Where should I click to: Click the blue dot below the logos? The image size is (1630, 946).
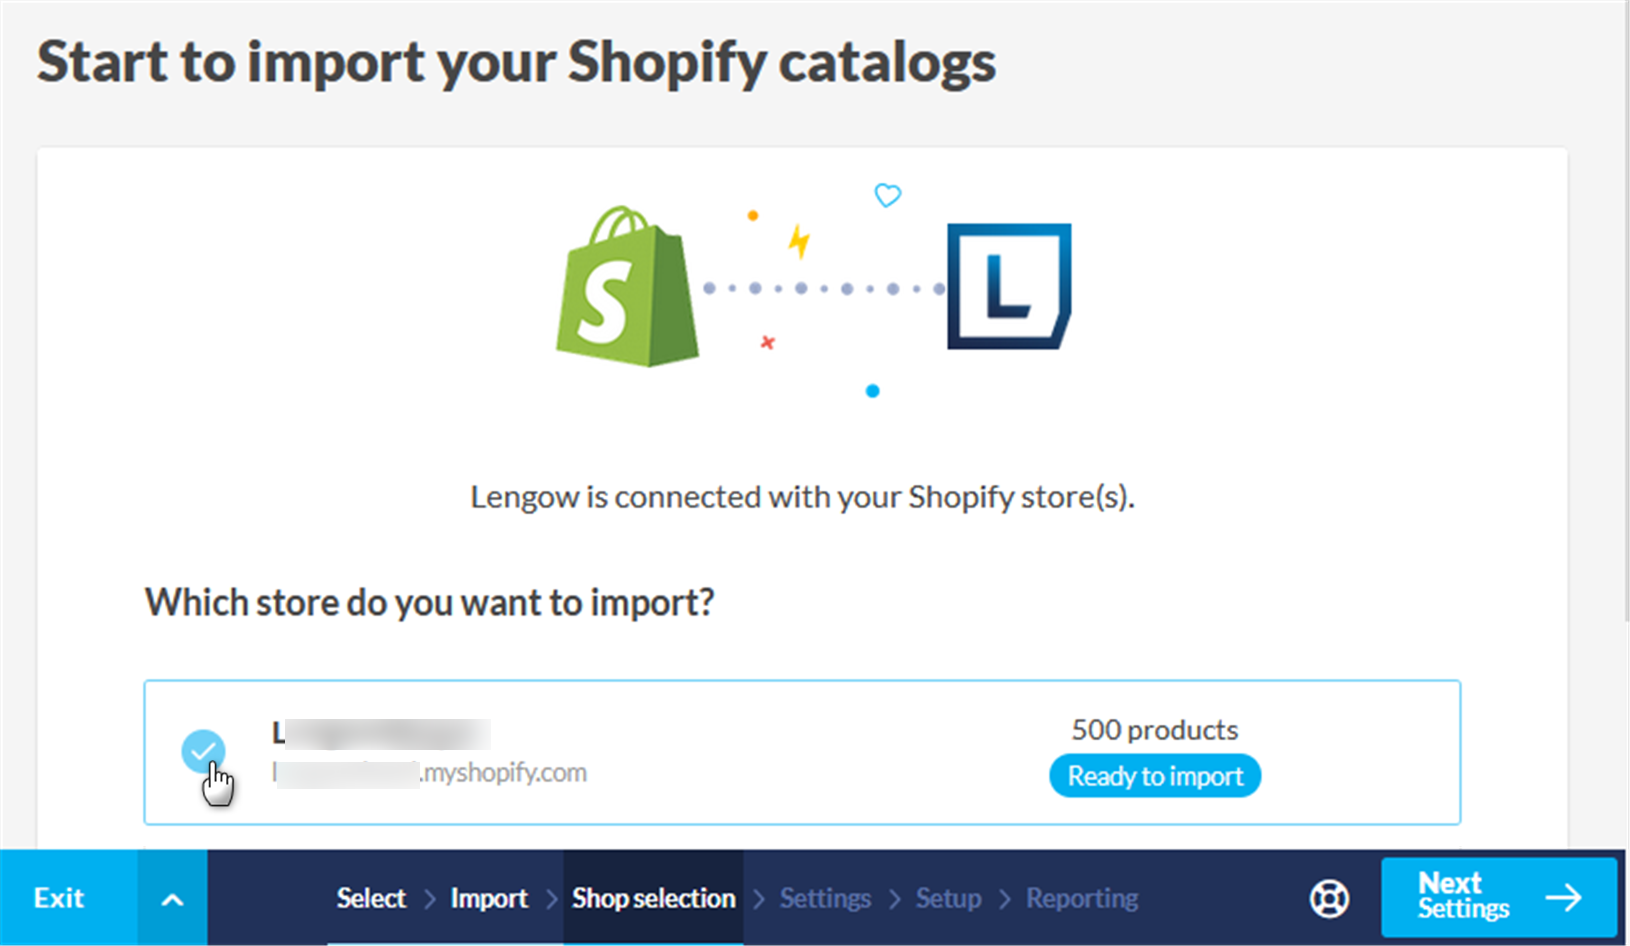(873, 391)
